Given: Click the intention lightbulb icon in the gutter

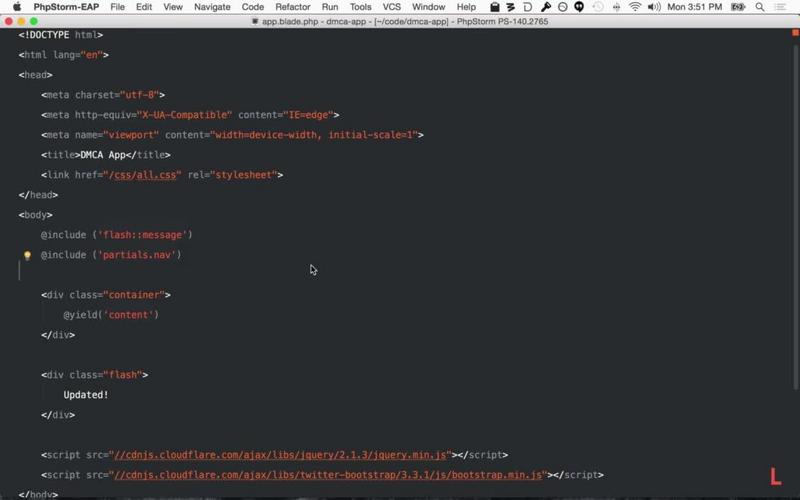Looking at the screenshot, I should [x=28, y=256].
